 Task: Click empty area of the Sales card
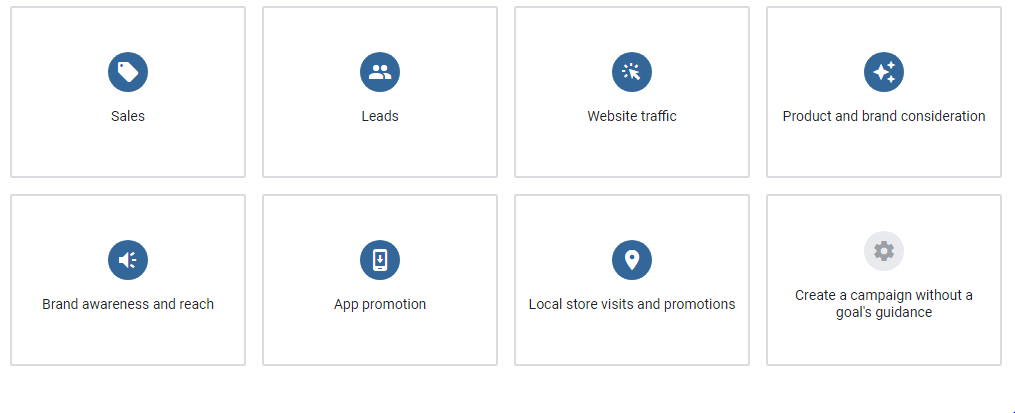tap(60, 150)
